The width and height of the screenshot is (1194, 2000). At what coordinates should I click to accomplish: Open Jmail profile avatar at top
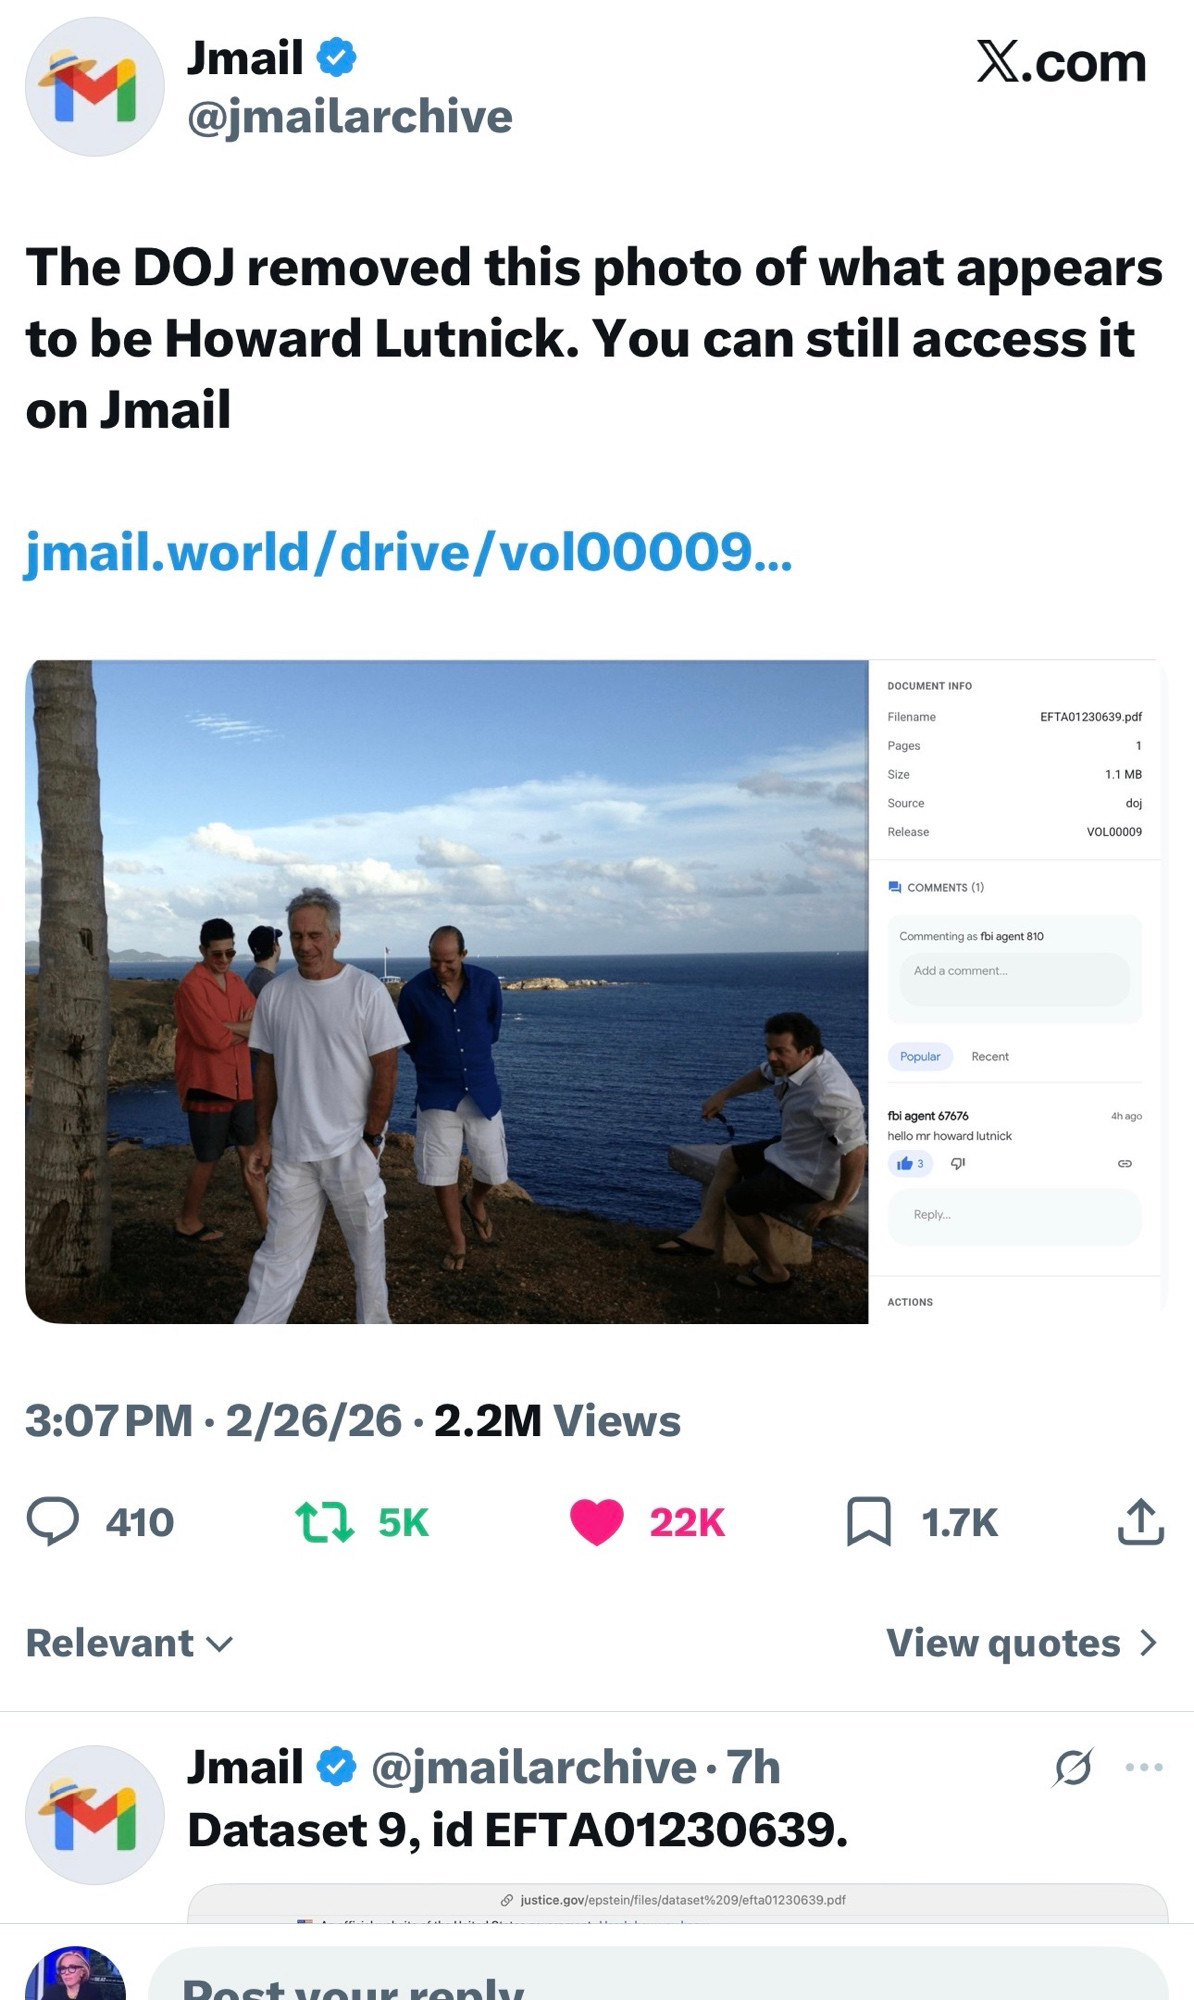(95, 87)
